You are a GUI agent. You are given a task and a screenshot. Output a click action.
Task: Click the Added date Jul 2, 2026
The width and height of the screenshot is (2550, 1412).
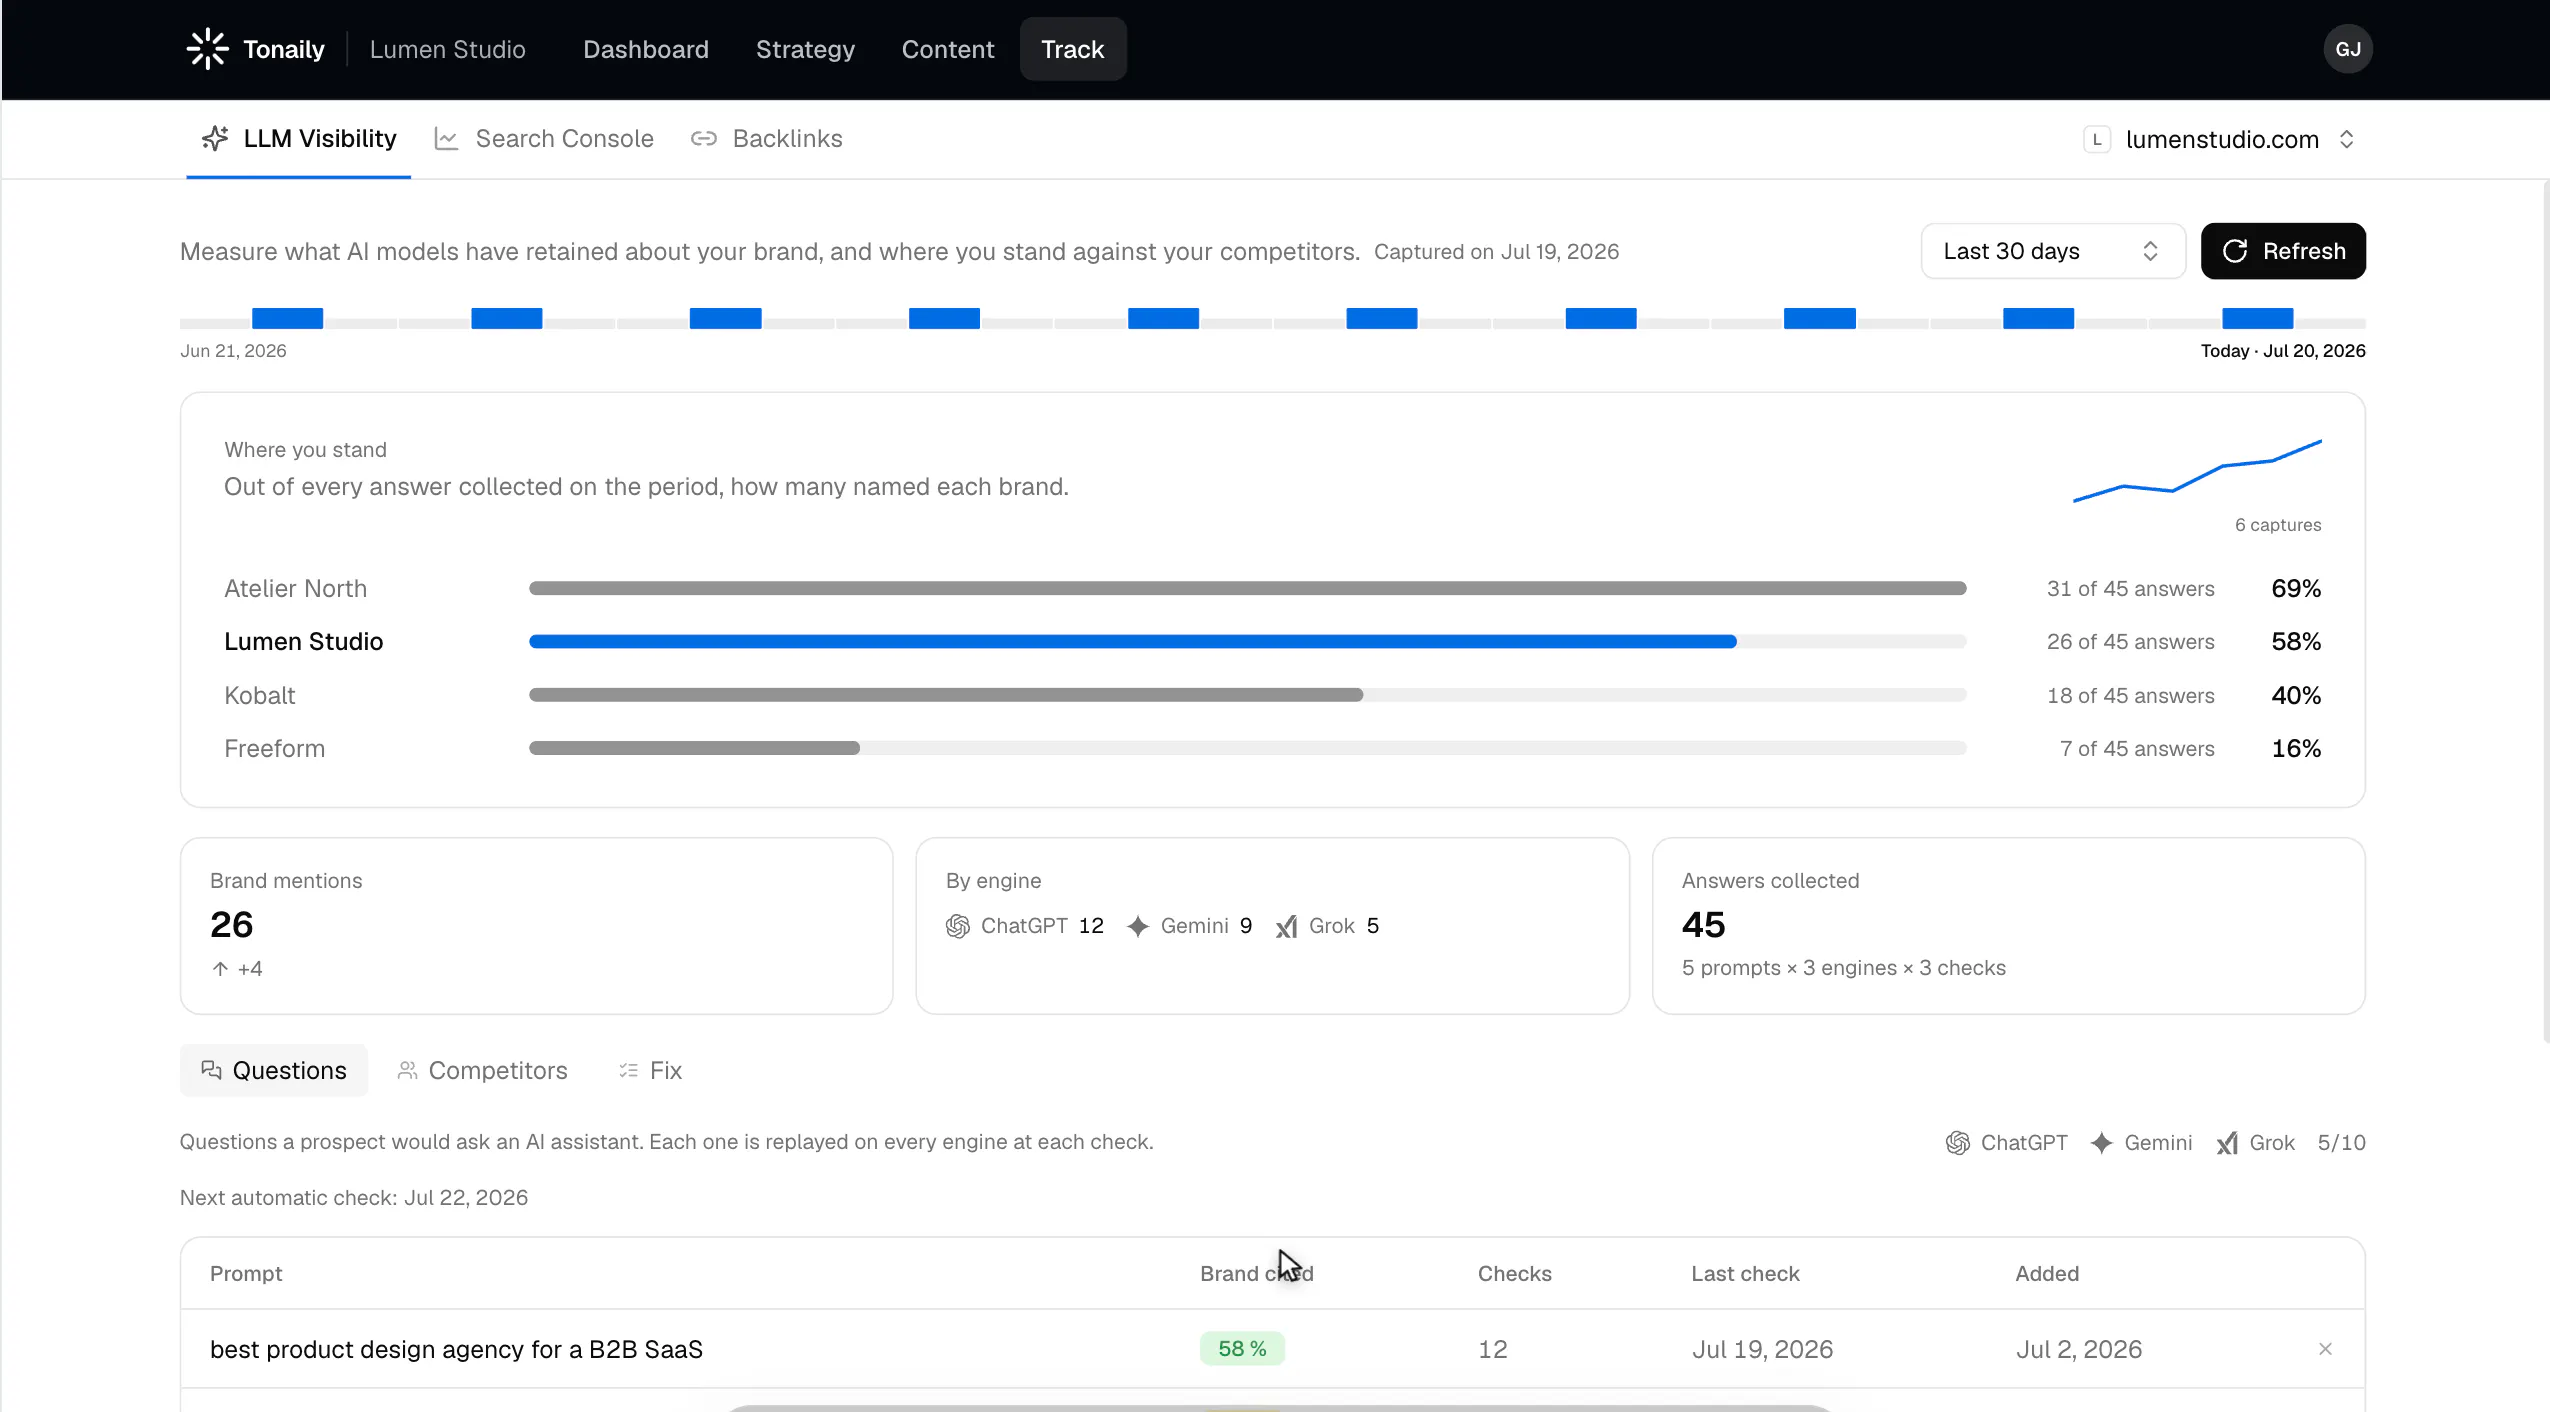tap(2079, 1349)
